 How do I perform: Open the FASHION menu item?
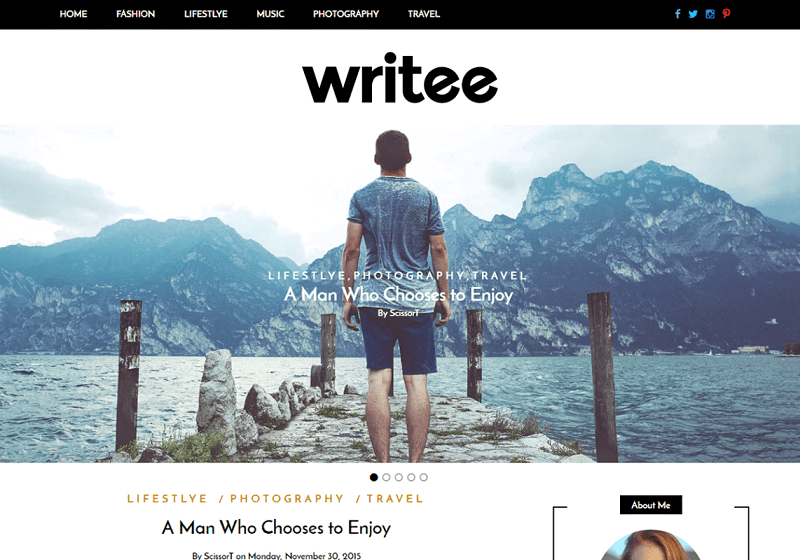pyautogui.click(x=135, y=14)
